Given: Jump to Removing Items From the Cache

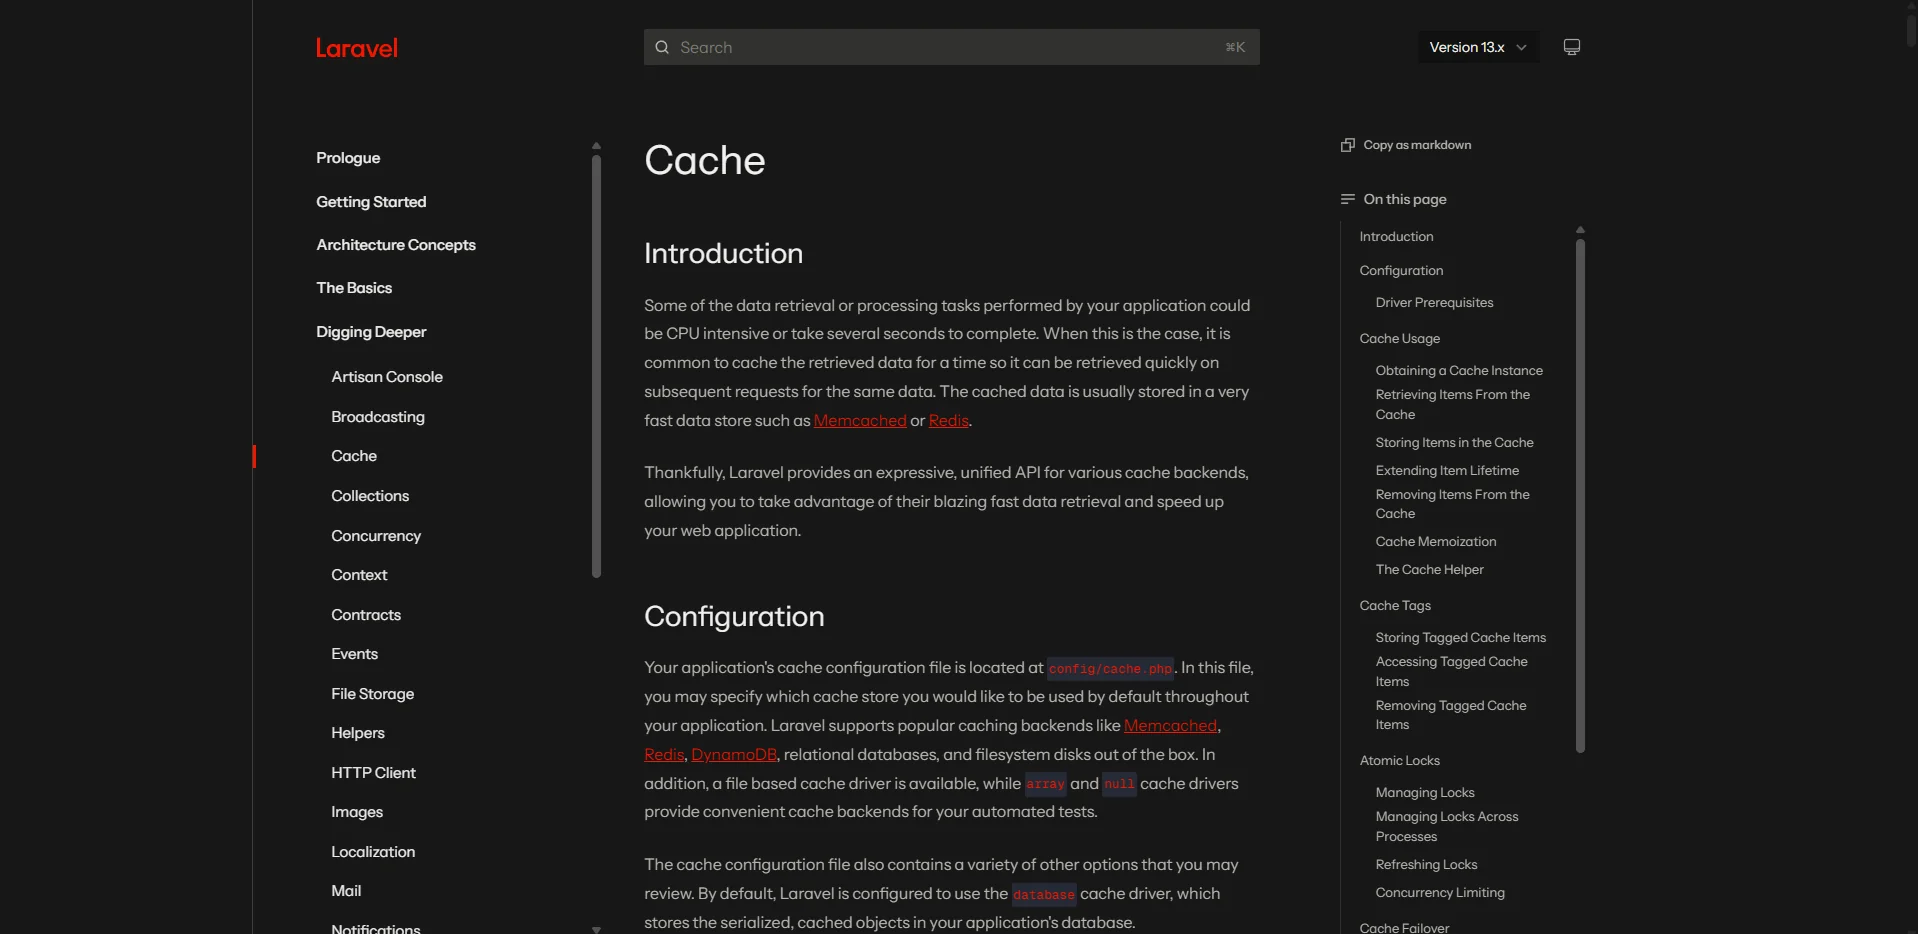Looking at the screenshot, I should click(1453, 504).
